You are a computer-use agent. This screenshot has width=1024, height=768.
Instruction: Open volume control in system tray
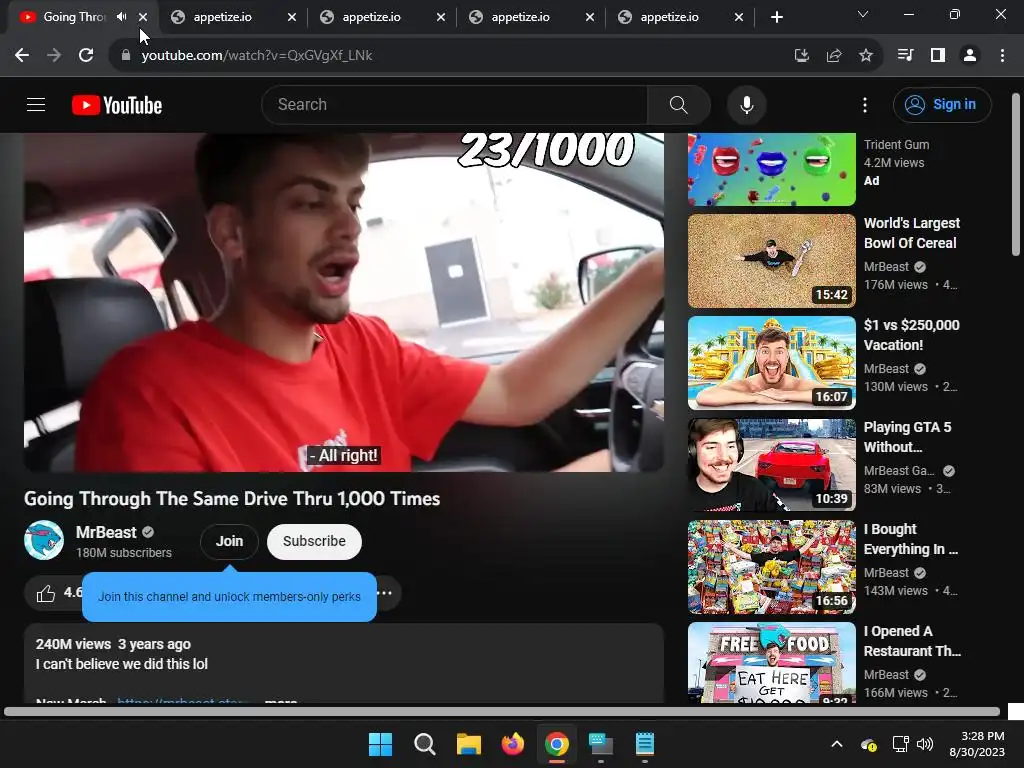pyautogui.click(x=924, y=744)
